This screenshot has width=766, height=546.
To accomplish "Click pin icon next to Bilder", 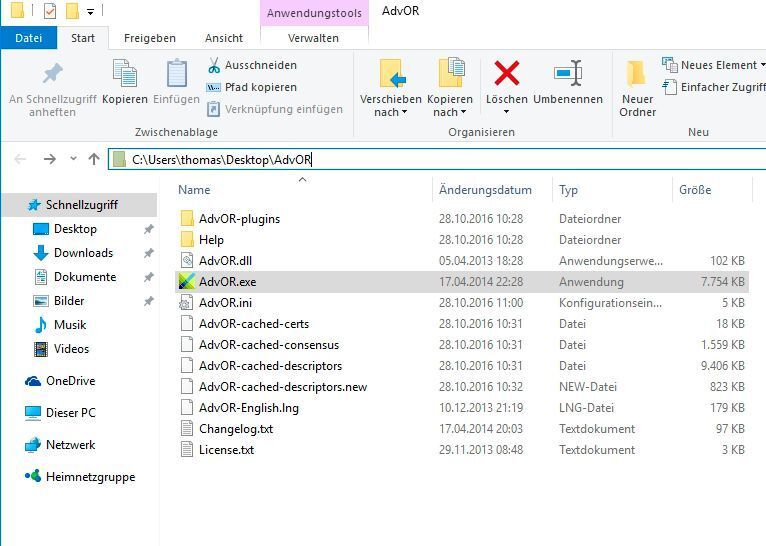I will click(x=149, y=301).
